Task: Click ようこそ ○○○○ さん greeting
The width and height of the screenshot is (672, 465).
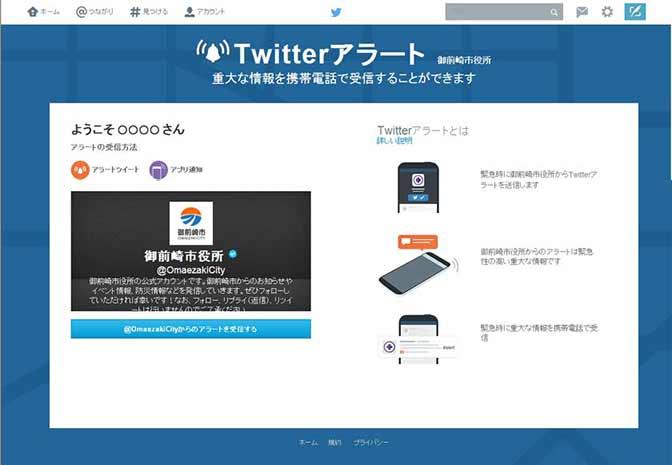Action: tap(128, 129)
